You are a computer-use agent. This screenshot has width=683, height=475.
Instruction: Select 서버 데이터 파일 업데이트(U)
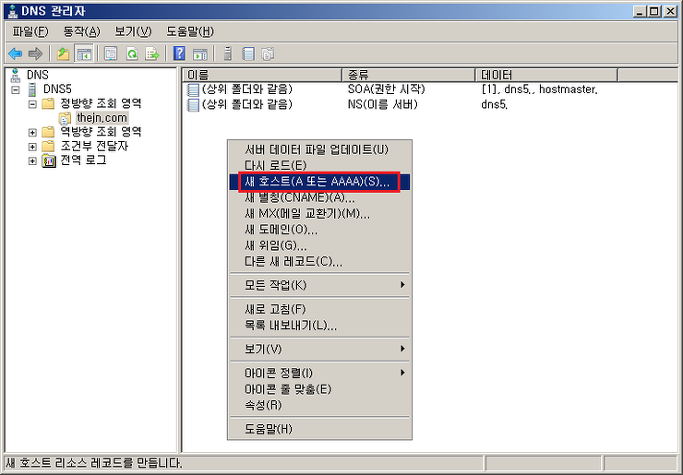(x=319, y=150)
